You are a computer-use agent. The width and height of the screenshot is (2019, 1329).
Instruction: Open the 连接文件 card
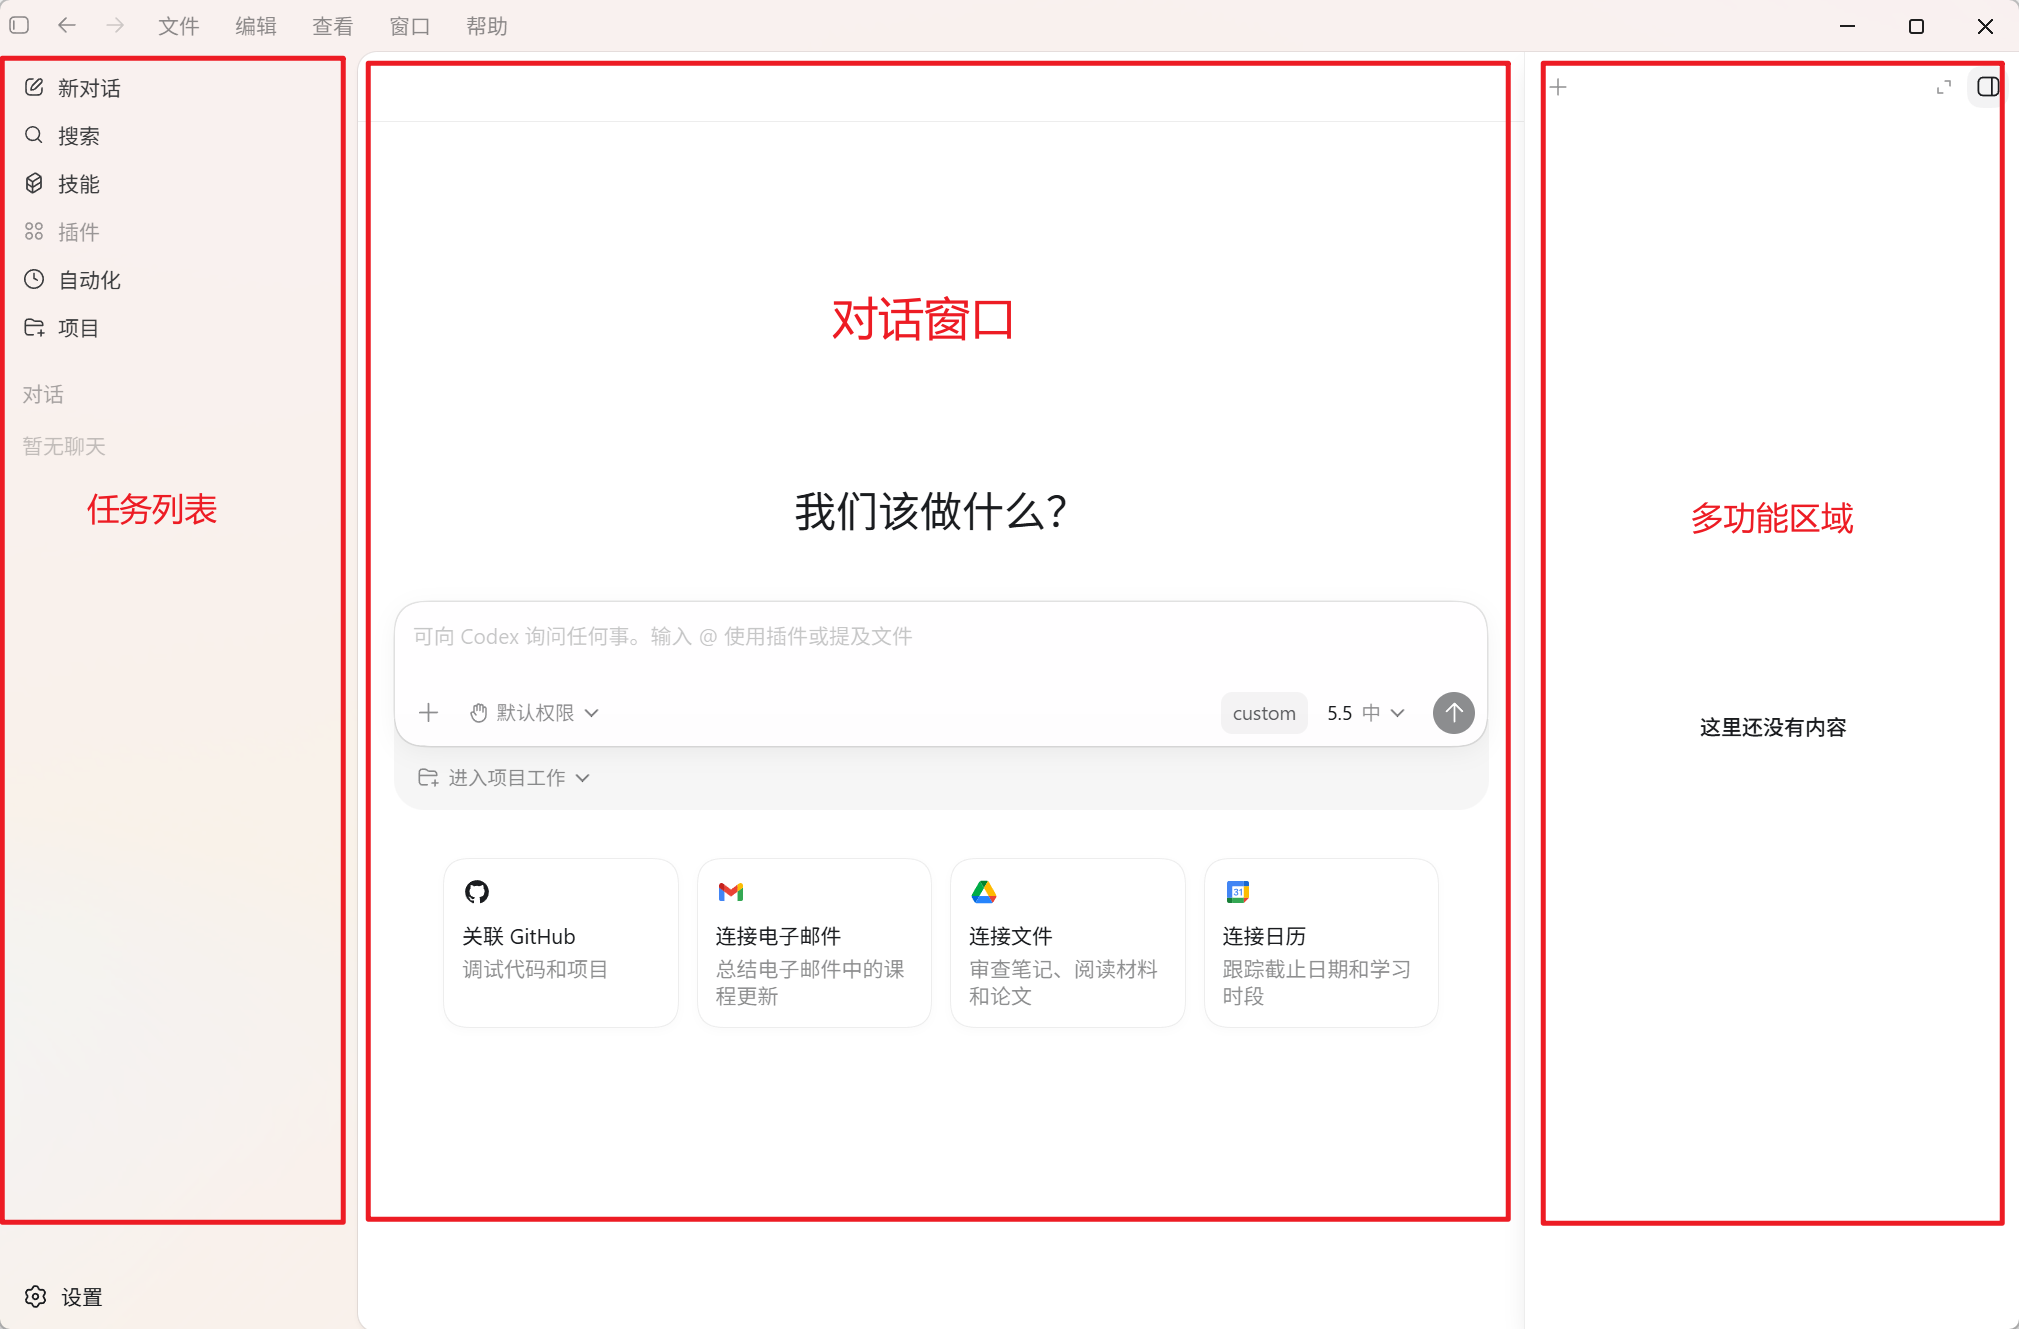[x=1068, y=943]
